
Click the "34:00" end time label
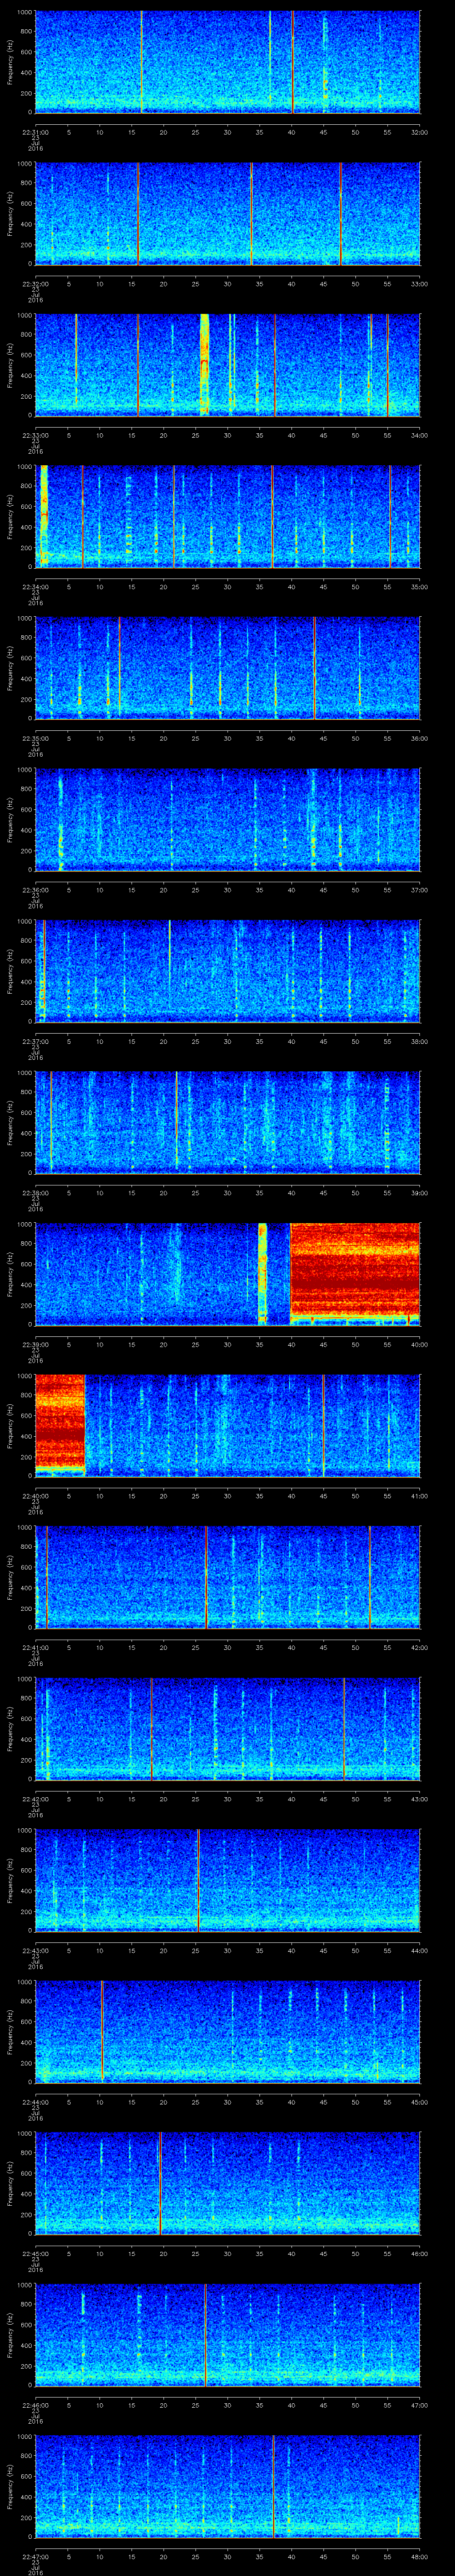[419, 435]
